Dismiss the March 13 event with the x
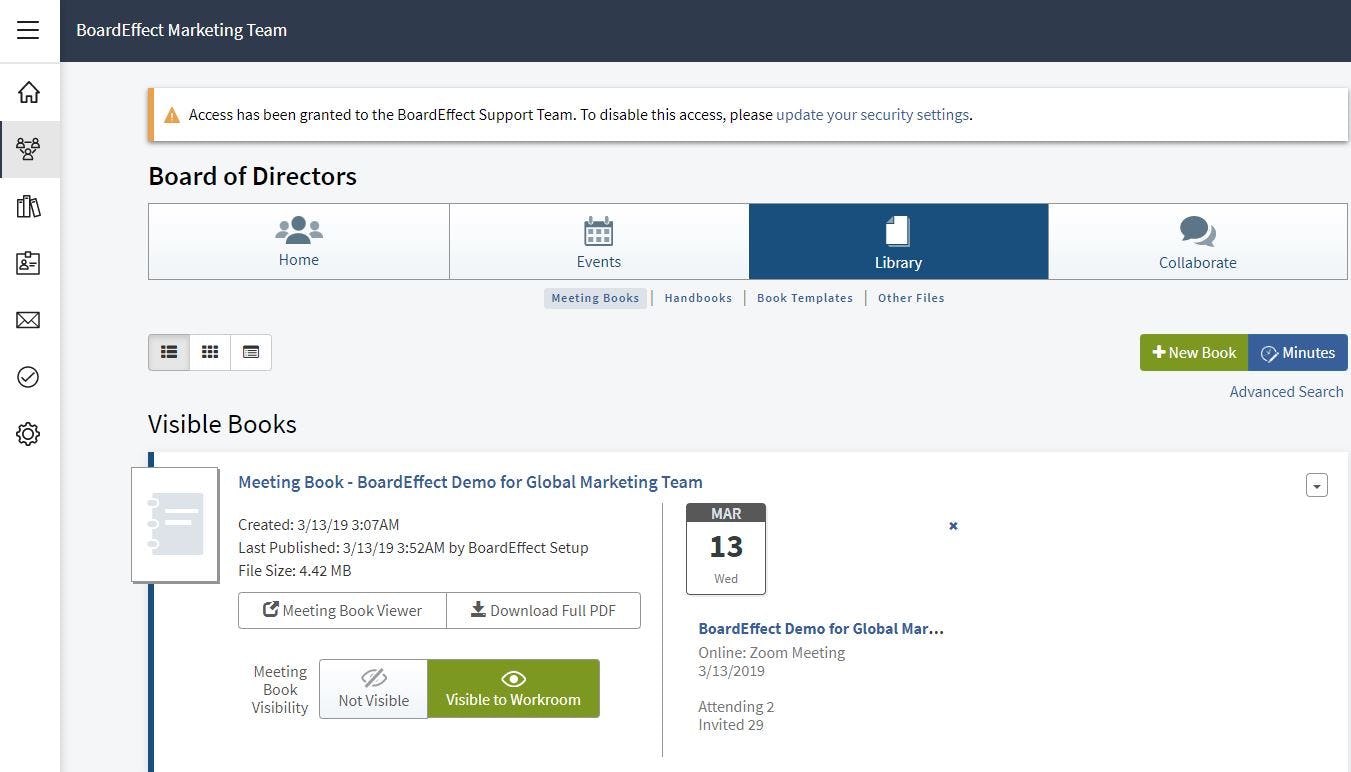 coord(952,525)
